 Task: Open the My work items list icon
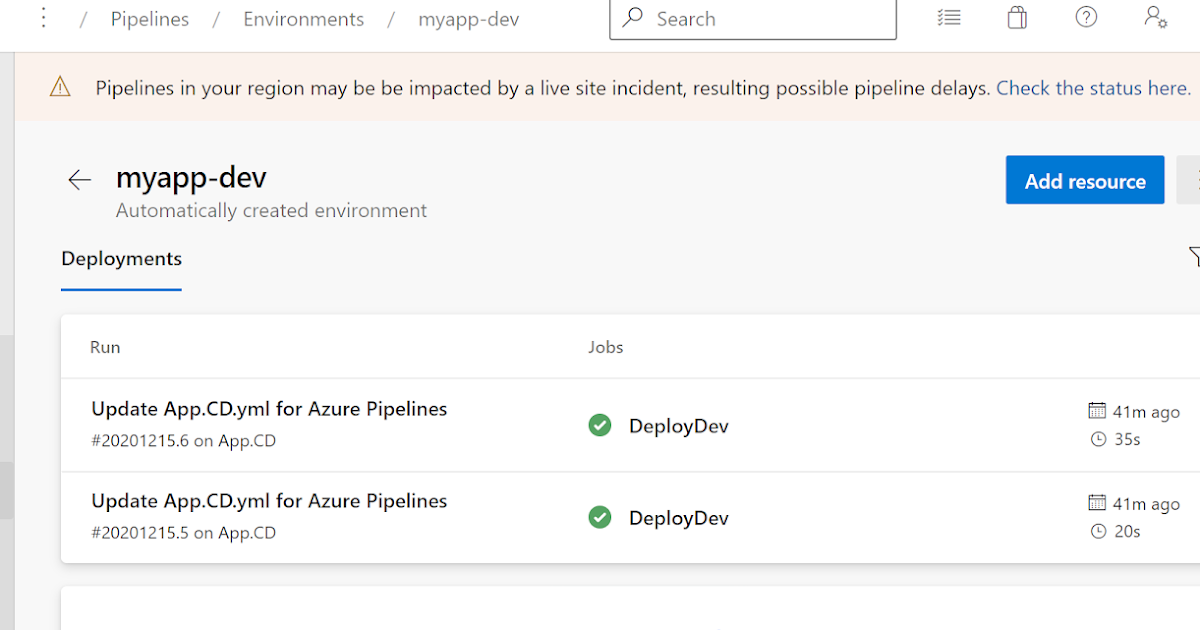coord(949,17)
